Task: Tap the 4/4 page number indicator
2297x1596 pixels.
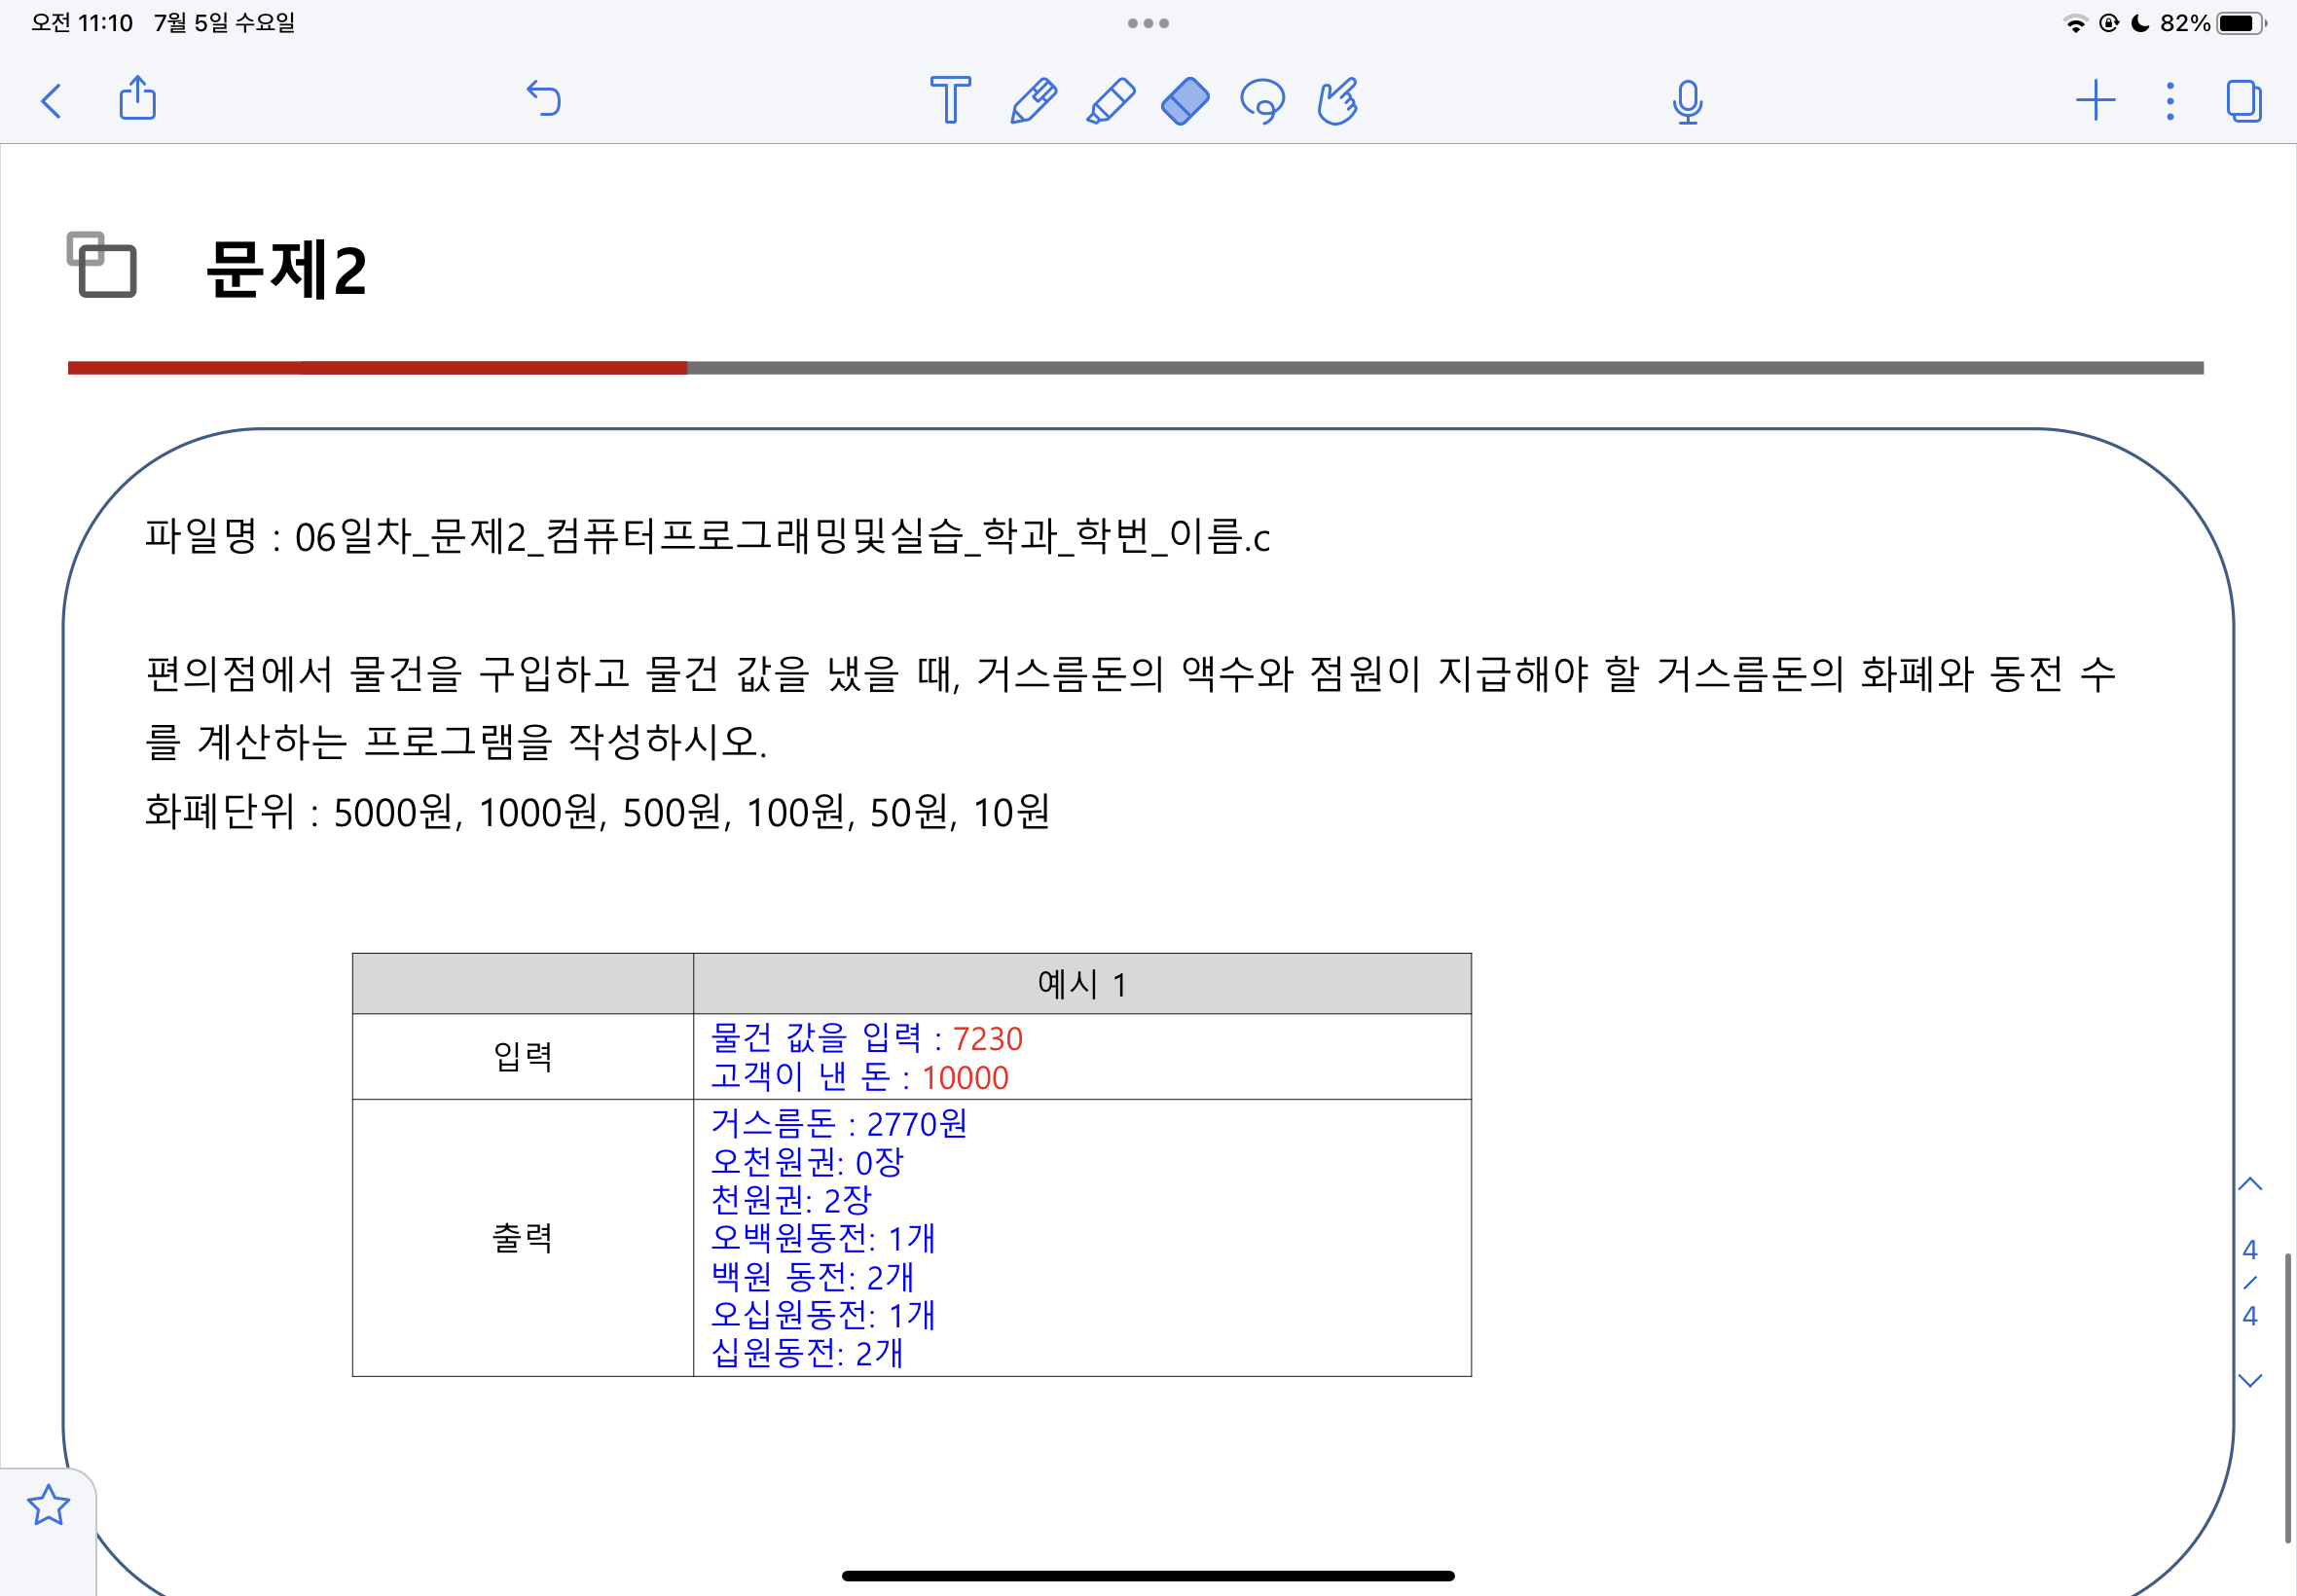Action: 2250,1282
